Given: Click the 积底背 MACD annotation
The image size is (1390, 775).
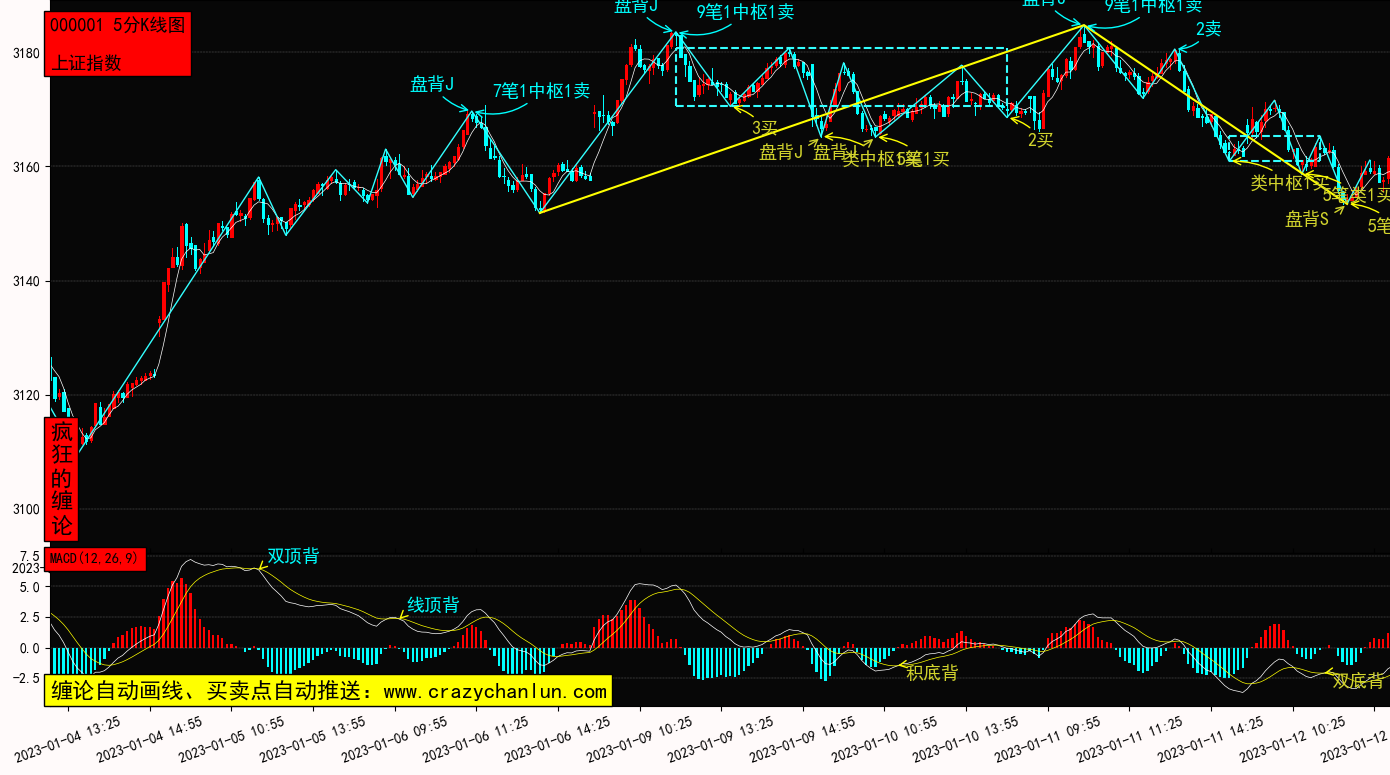Looking at the screenshot, I should coord(932,673).
